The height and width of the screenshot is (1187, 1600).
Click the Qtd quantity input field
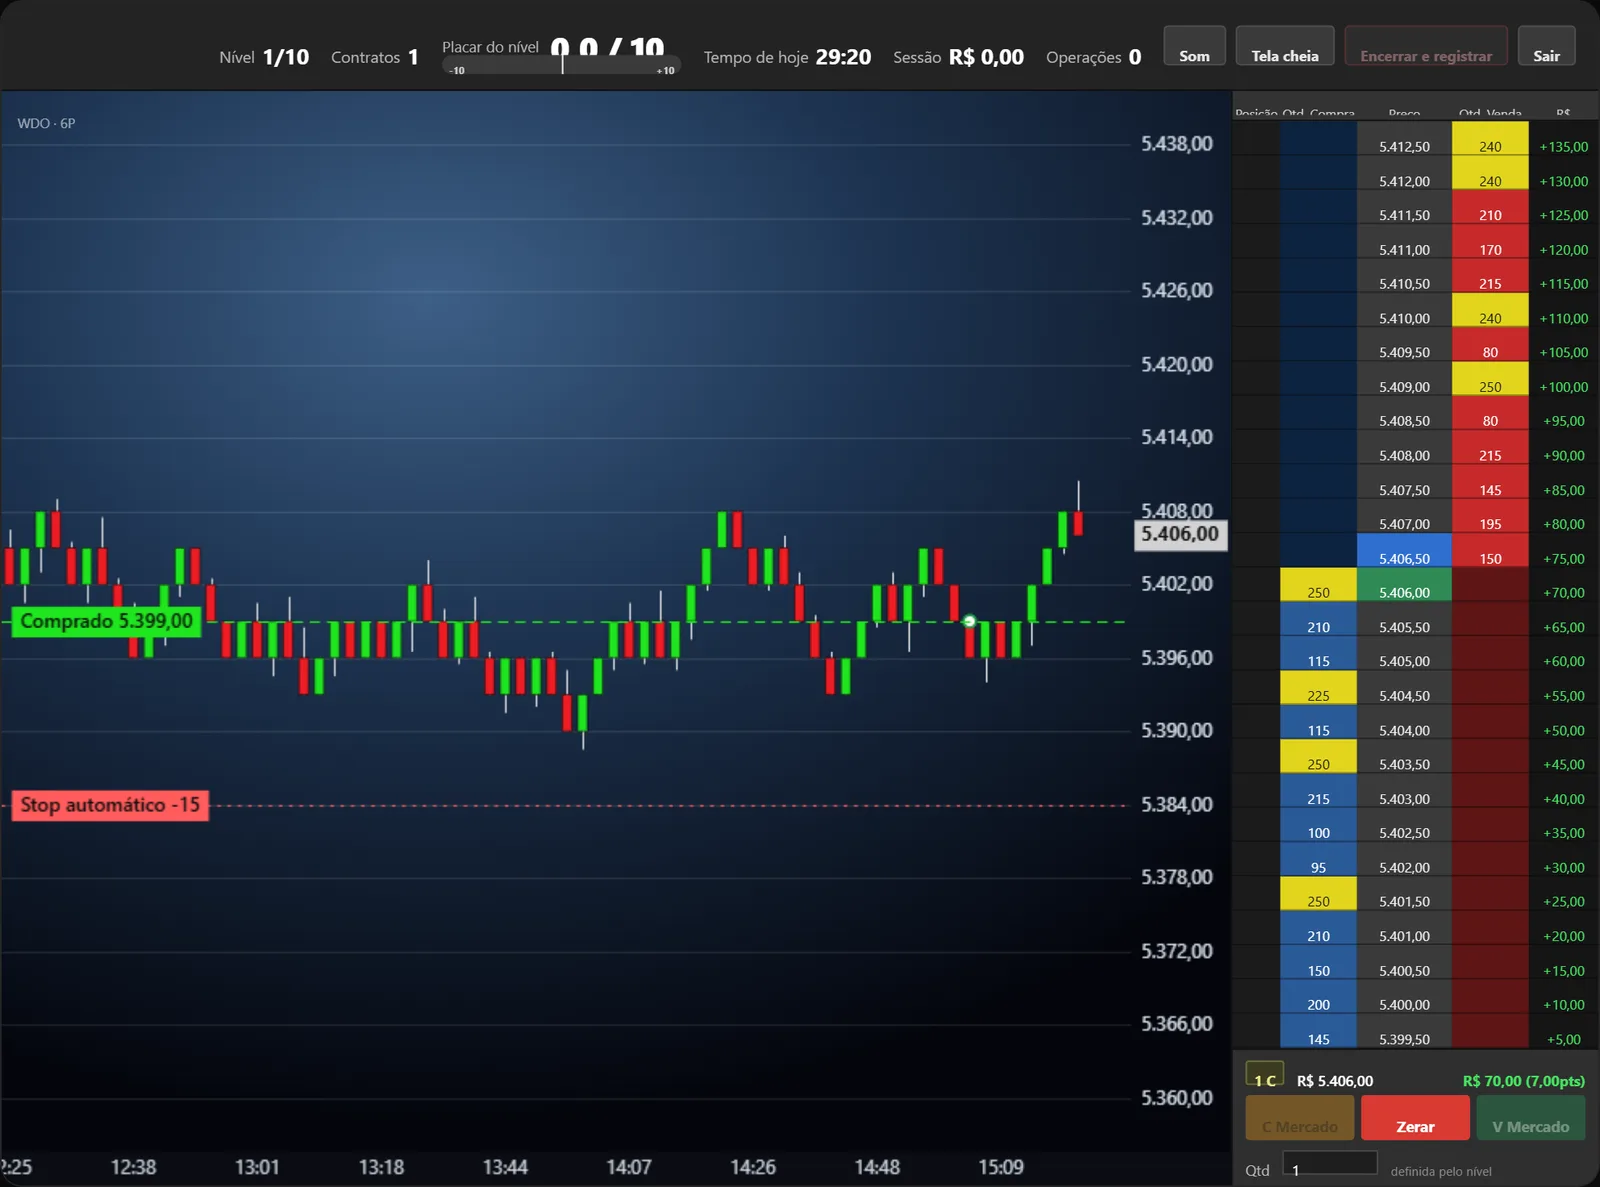(x=1330, y=1165)
